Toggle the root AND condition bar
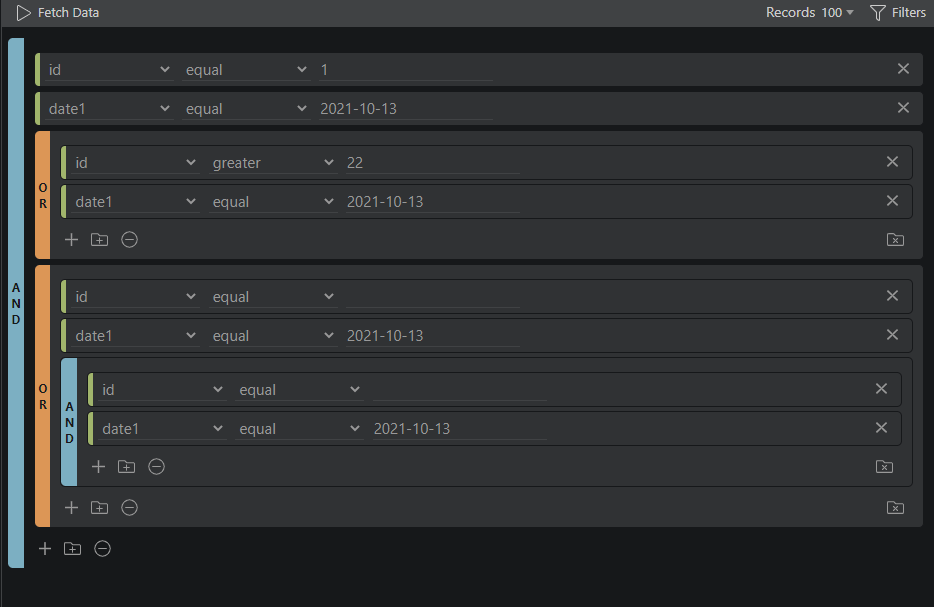Screen dimensions: 934x607 [x=15, y=303]
